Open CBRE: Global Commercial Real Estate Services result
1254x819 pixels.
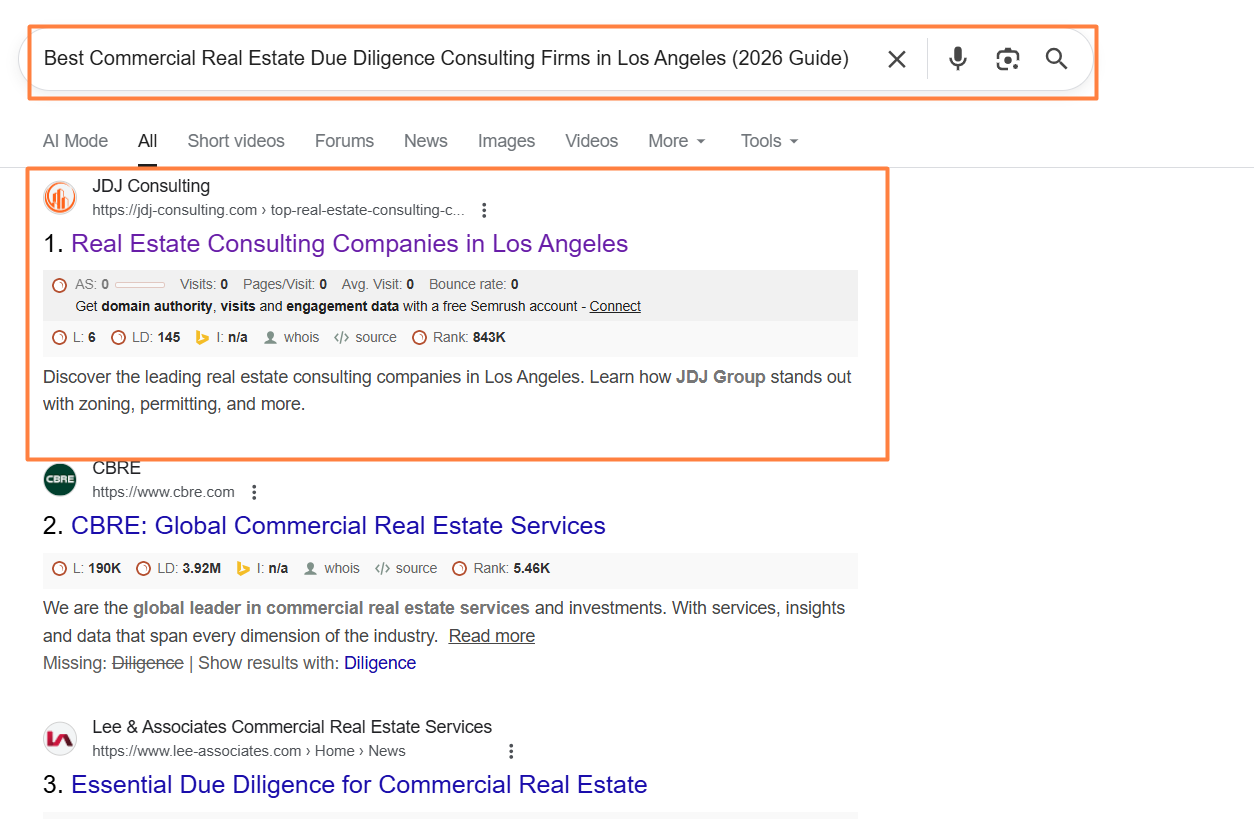coord(338,526)
